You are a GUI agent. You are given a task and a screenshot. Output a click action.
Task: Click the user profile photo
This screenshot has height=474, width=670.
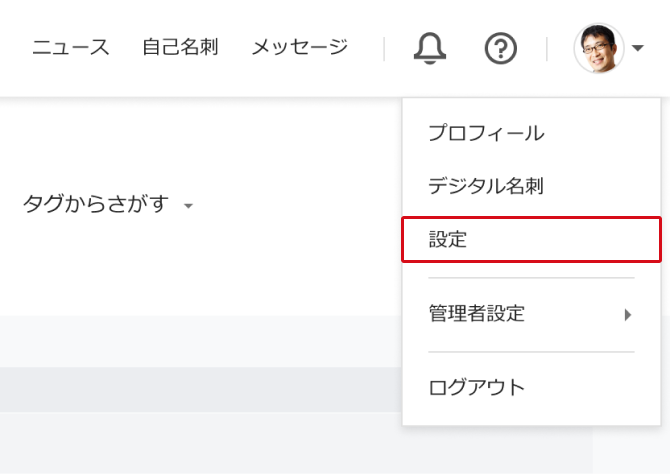[598, 48]
